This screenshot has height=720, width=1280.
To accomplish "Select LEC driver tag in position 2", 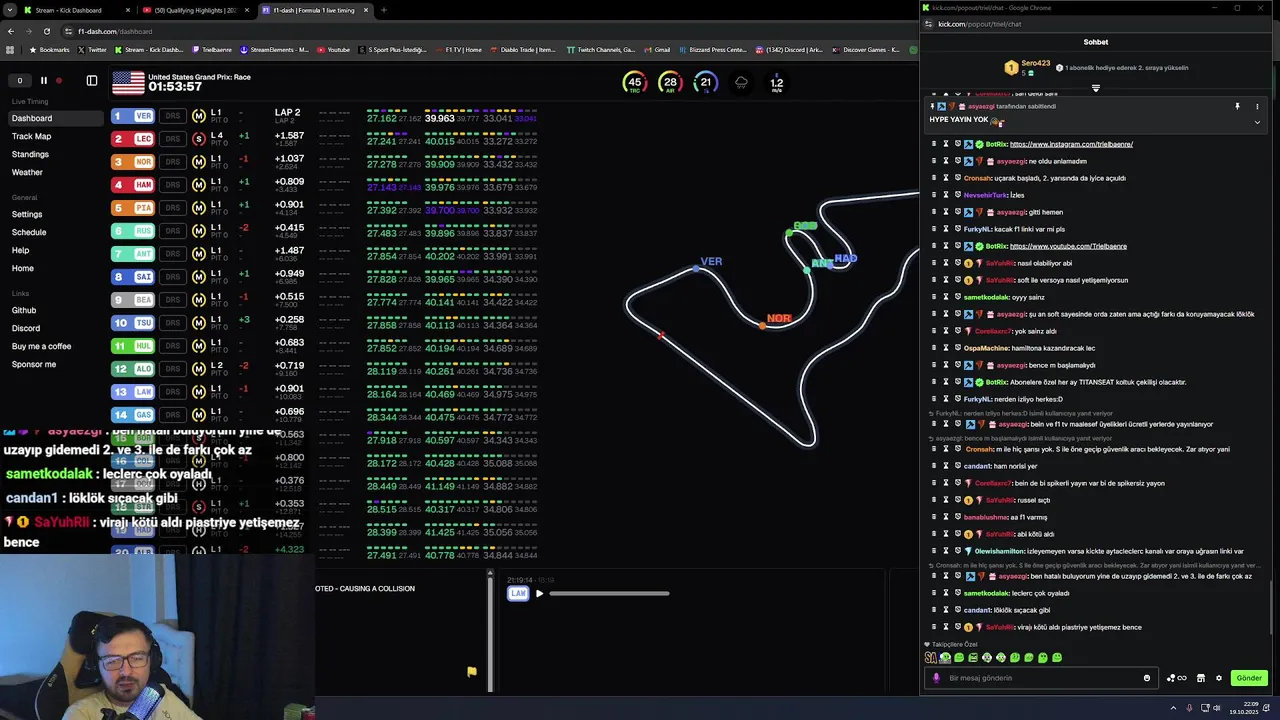I will (132, 139).
